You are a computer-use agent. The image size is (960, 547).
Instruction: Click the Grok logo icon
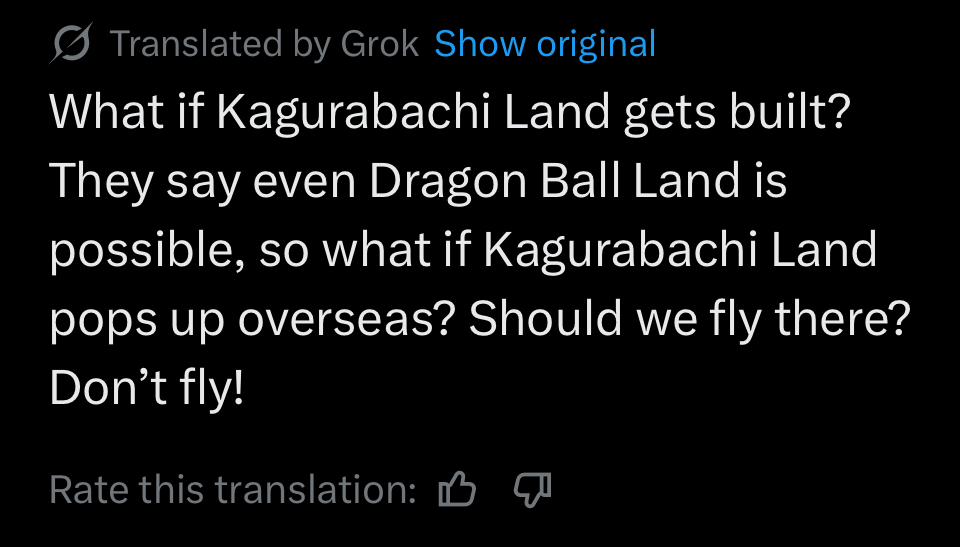coord(70,43)
